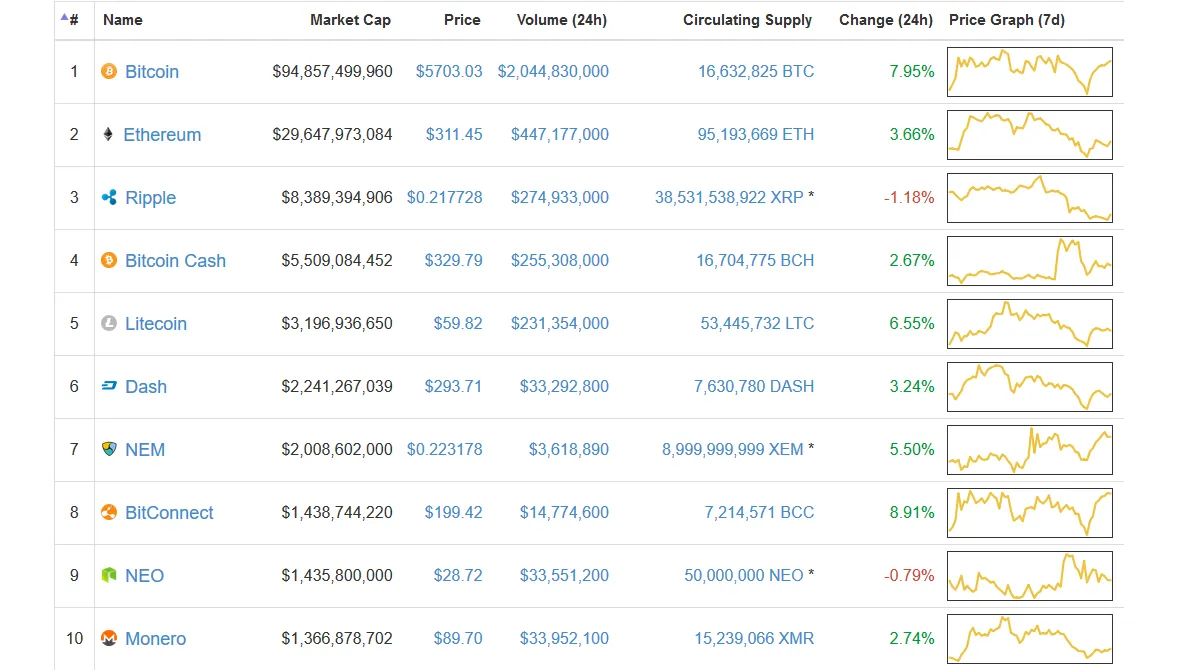Open the NEM name link
Viewport: 1190px width, 670px height.
click(x=145, y=449)
